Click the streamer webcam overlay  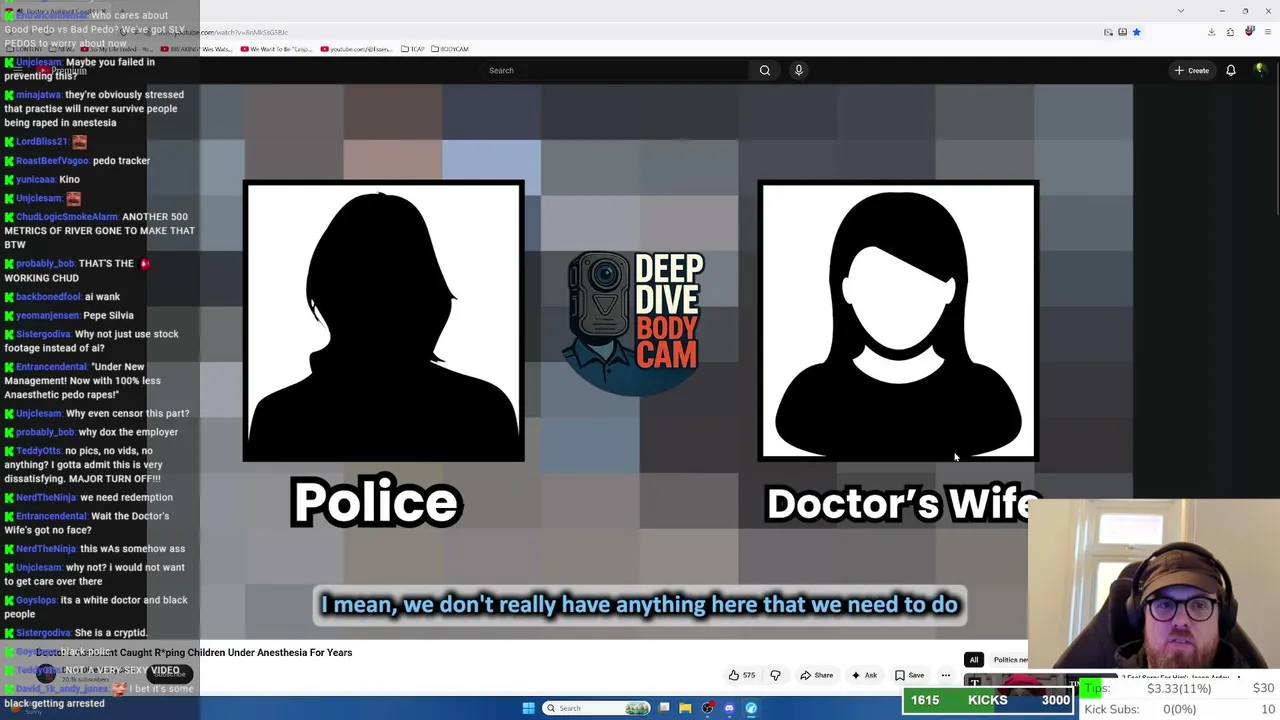(x=1154, y=585)
